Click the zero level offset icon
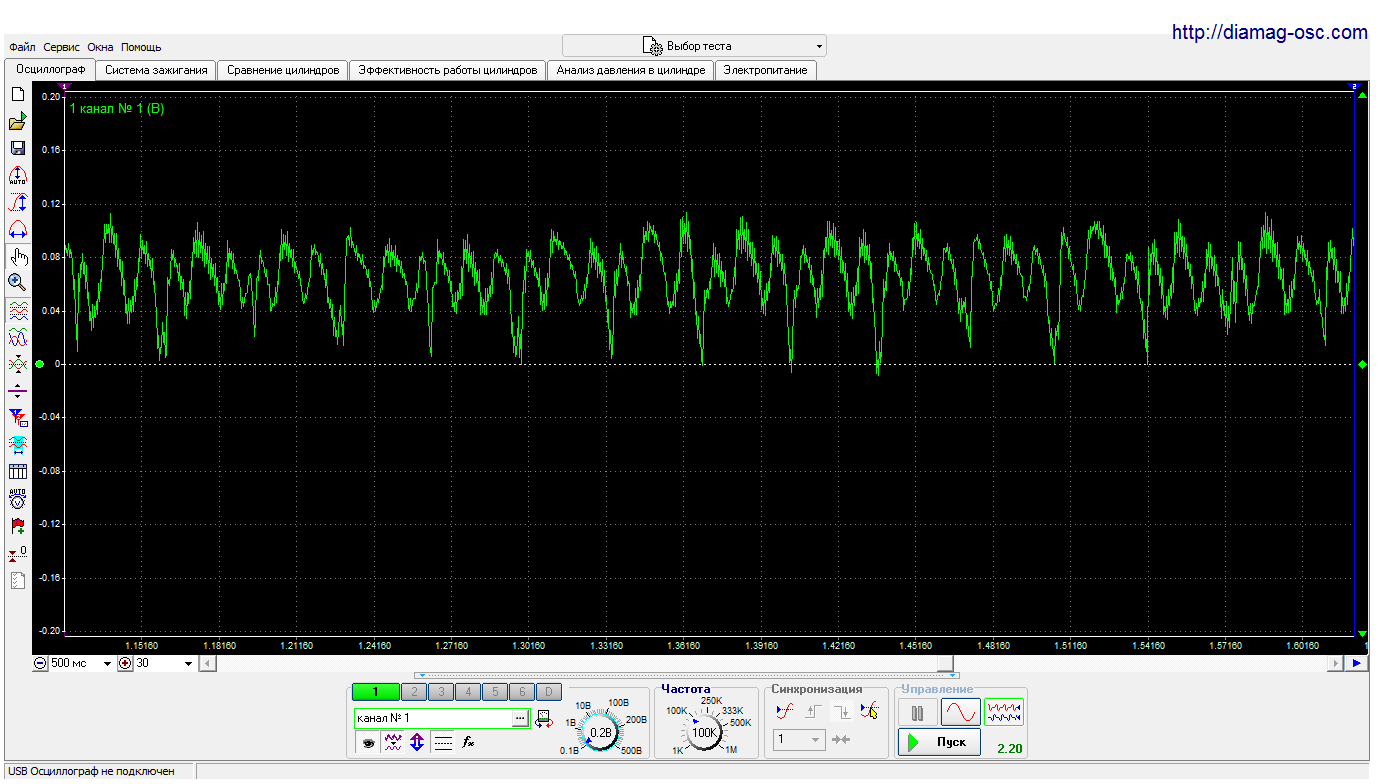 [17, 552]
